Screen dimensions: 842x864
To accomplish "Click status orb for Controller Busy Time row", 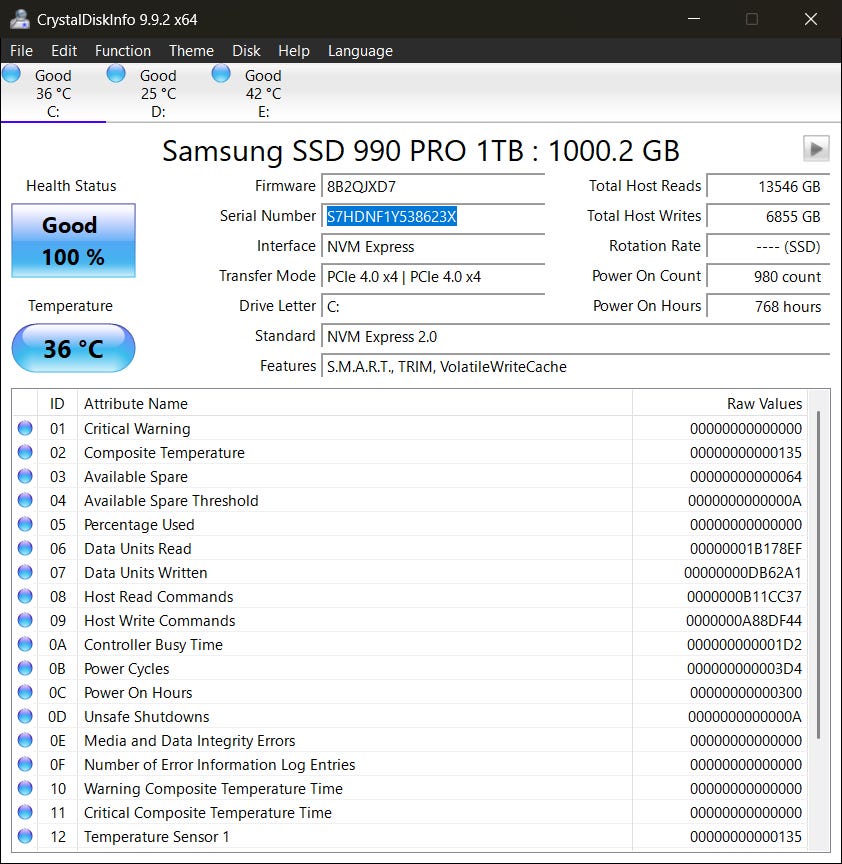I will [25, 644].
